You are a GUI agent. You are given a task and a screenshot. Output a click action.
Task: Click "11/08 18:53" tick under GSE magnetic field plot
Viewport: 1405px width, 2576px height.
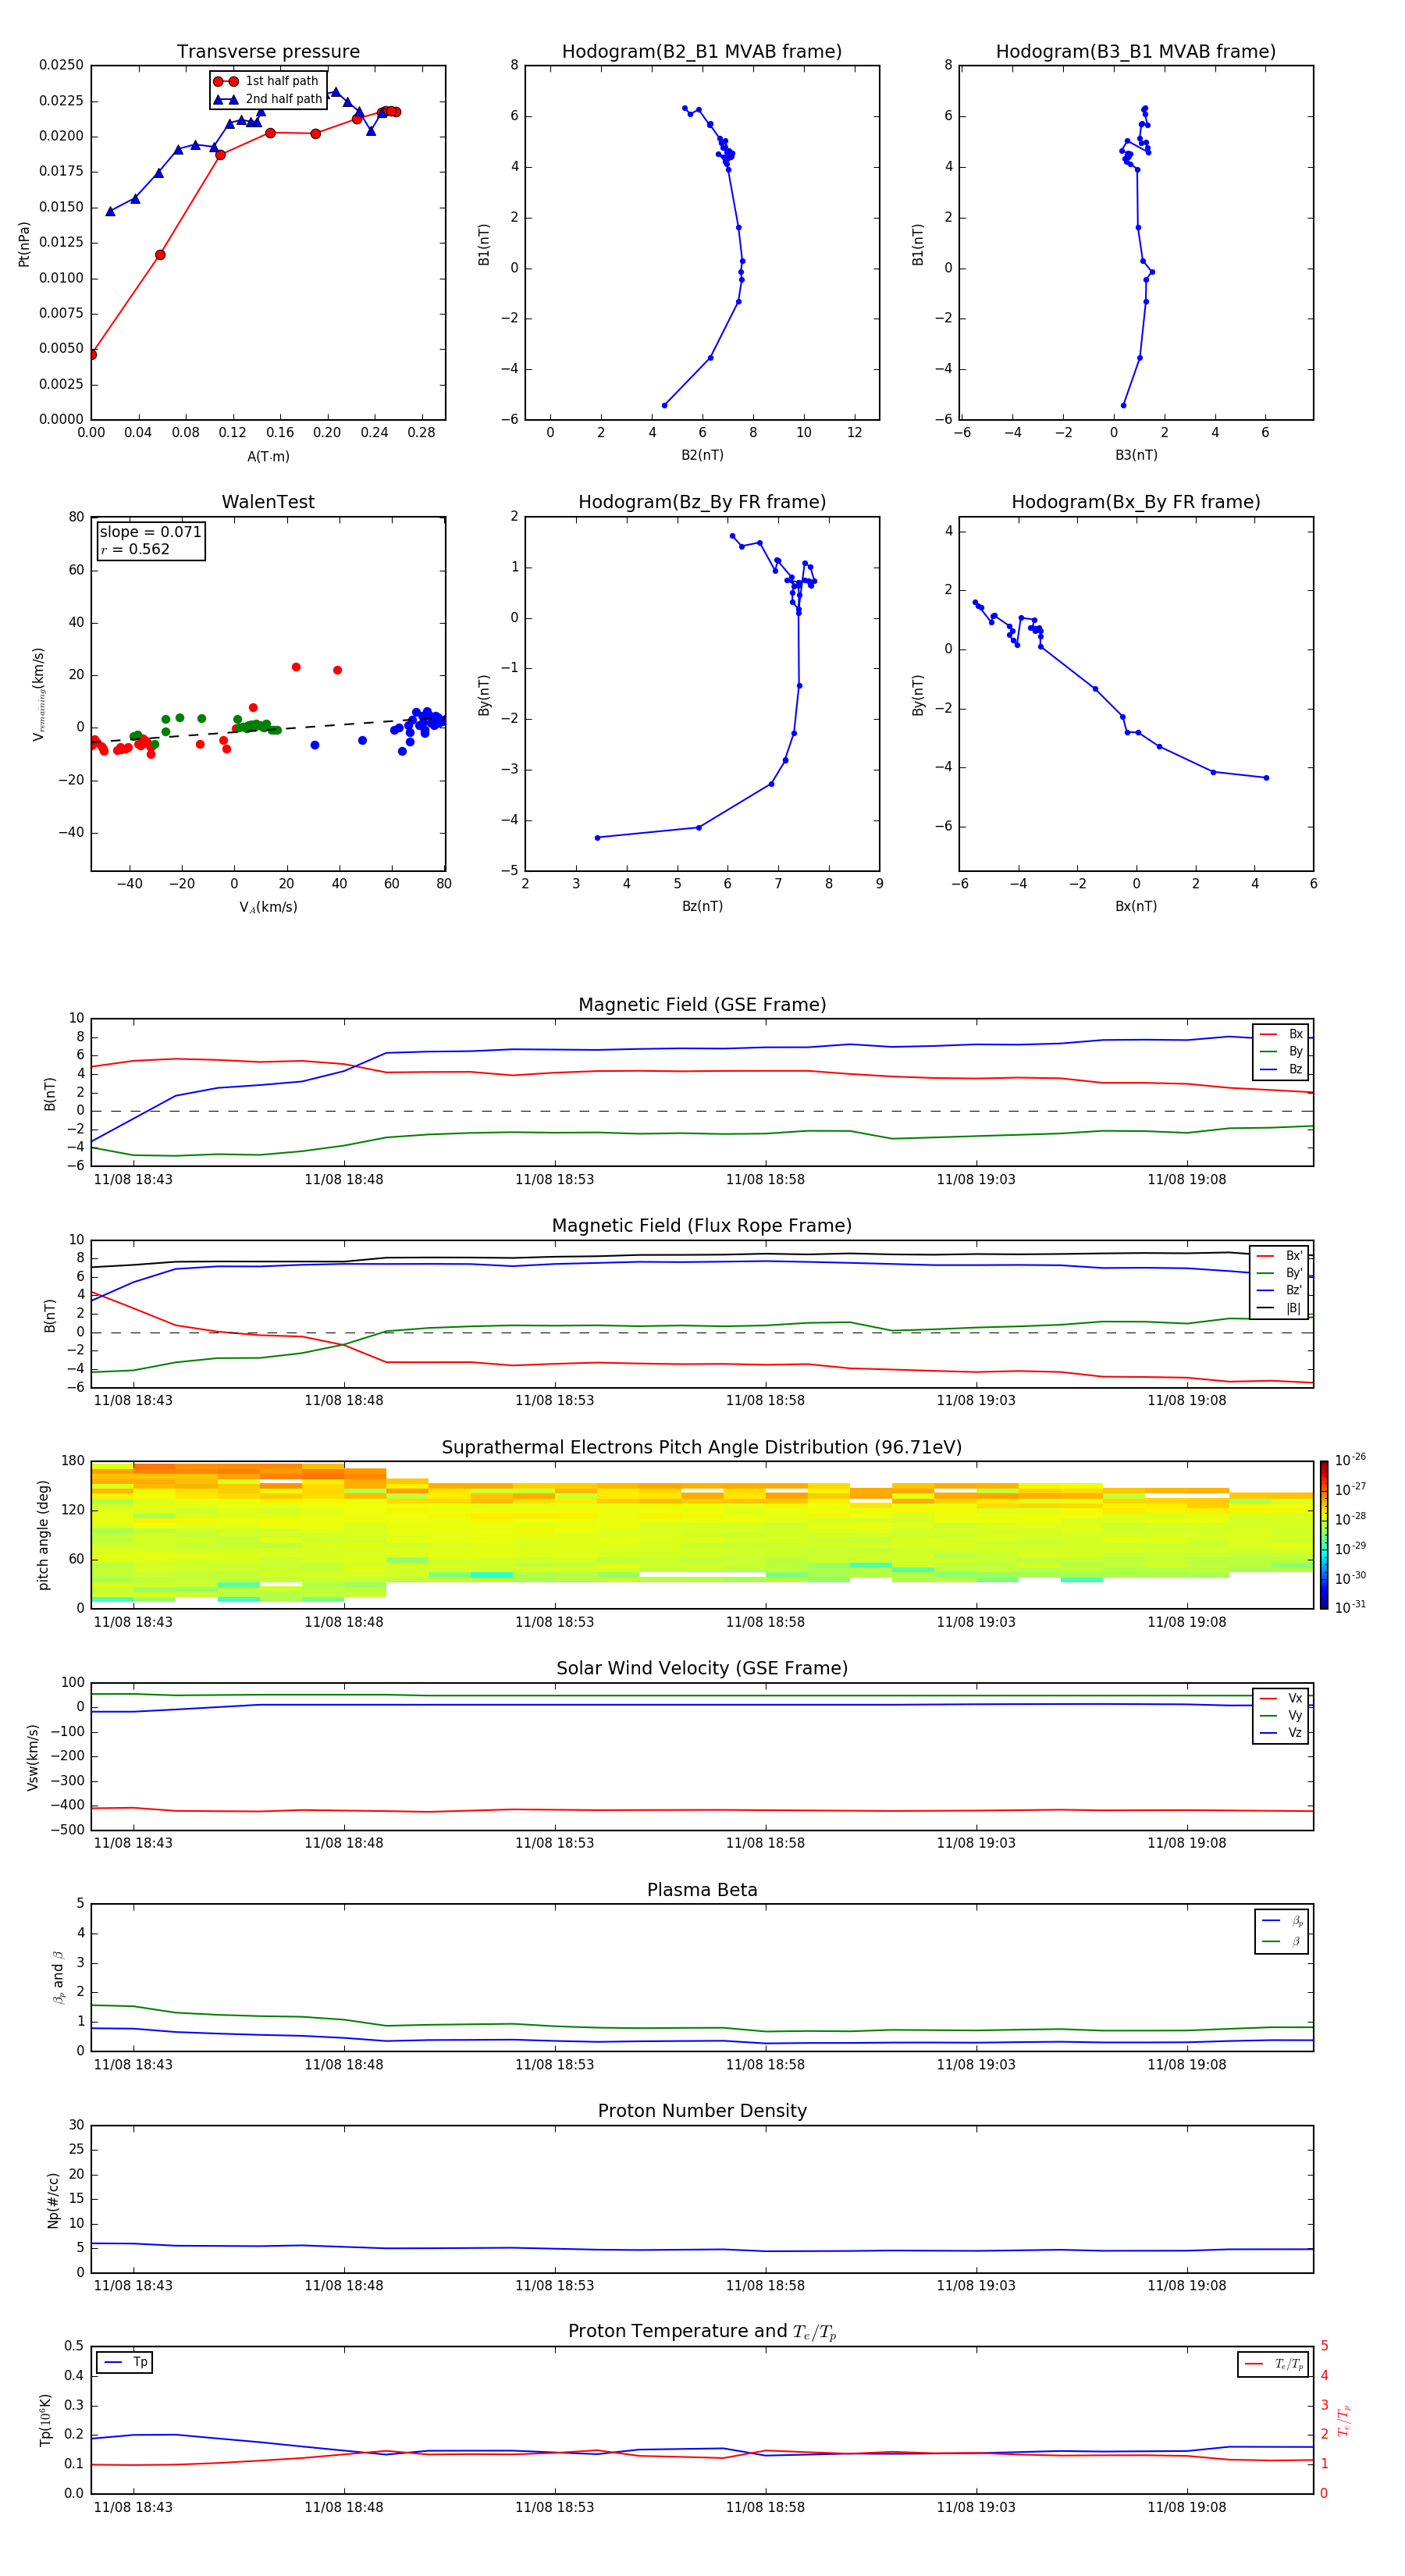[x=554, y=1180]
